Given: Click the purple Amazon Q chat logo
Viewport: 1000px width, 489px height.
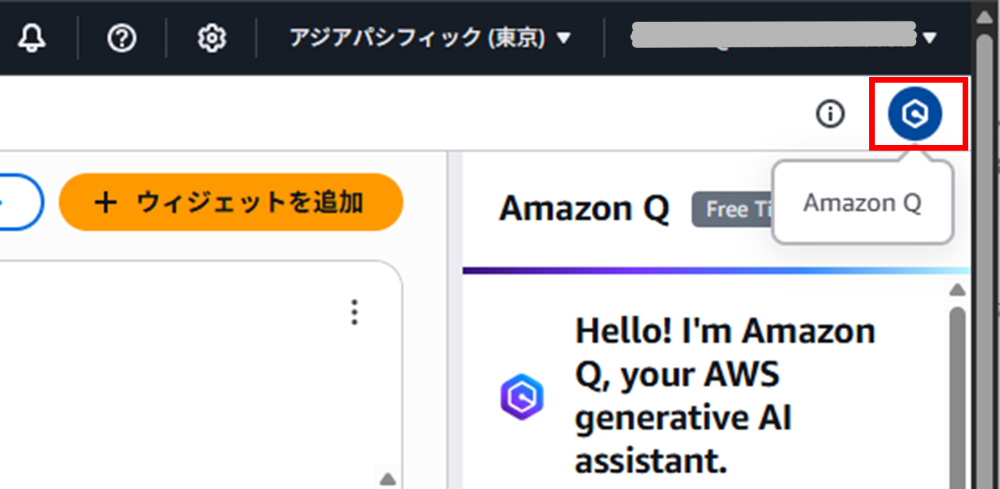Looking at the screenshot, I should tap(522, 397).
